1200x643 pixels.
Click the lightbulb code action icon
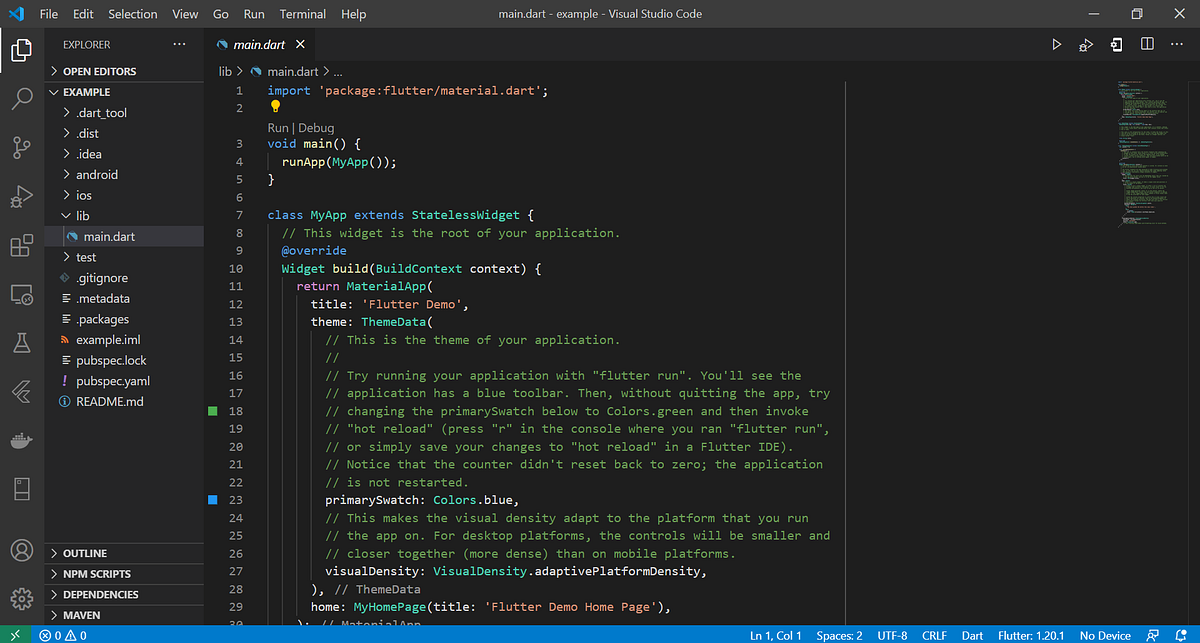click(x=276, y=107)
